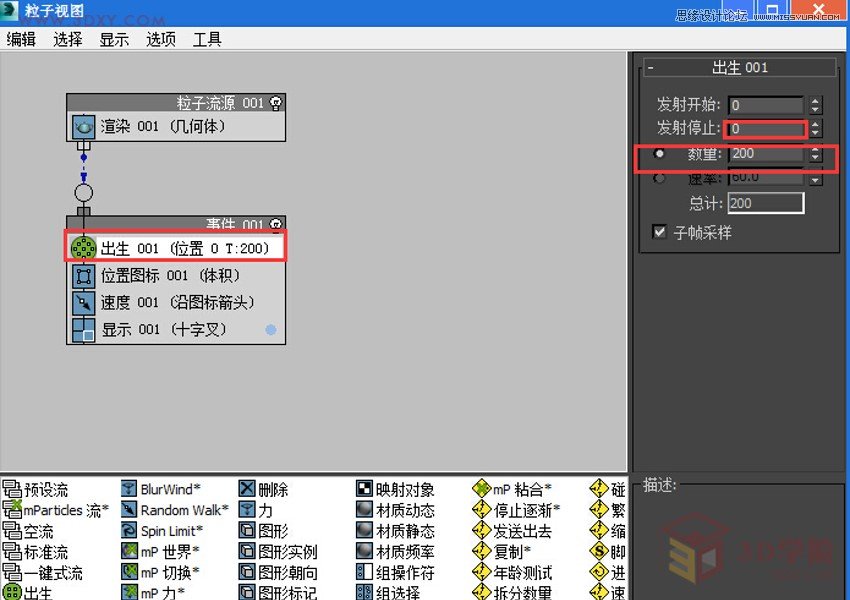Pick mP 世界 operator from the depot
850x600 pixels.
[x=160, y=552]
